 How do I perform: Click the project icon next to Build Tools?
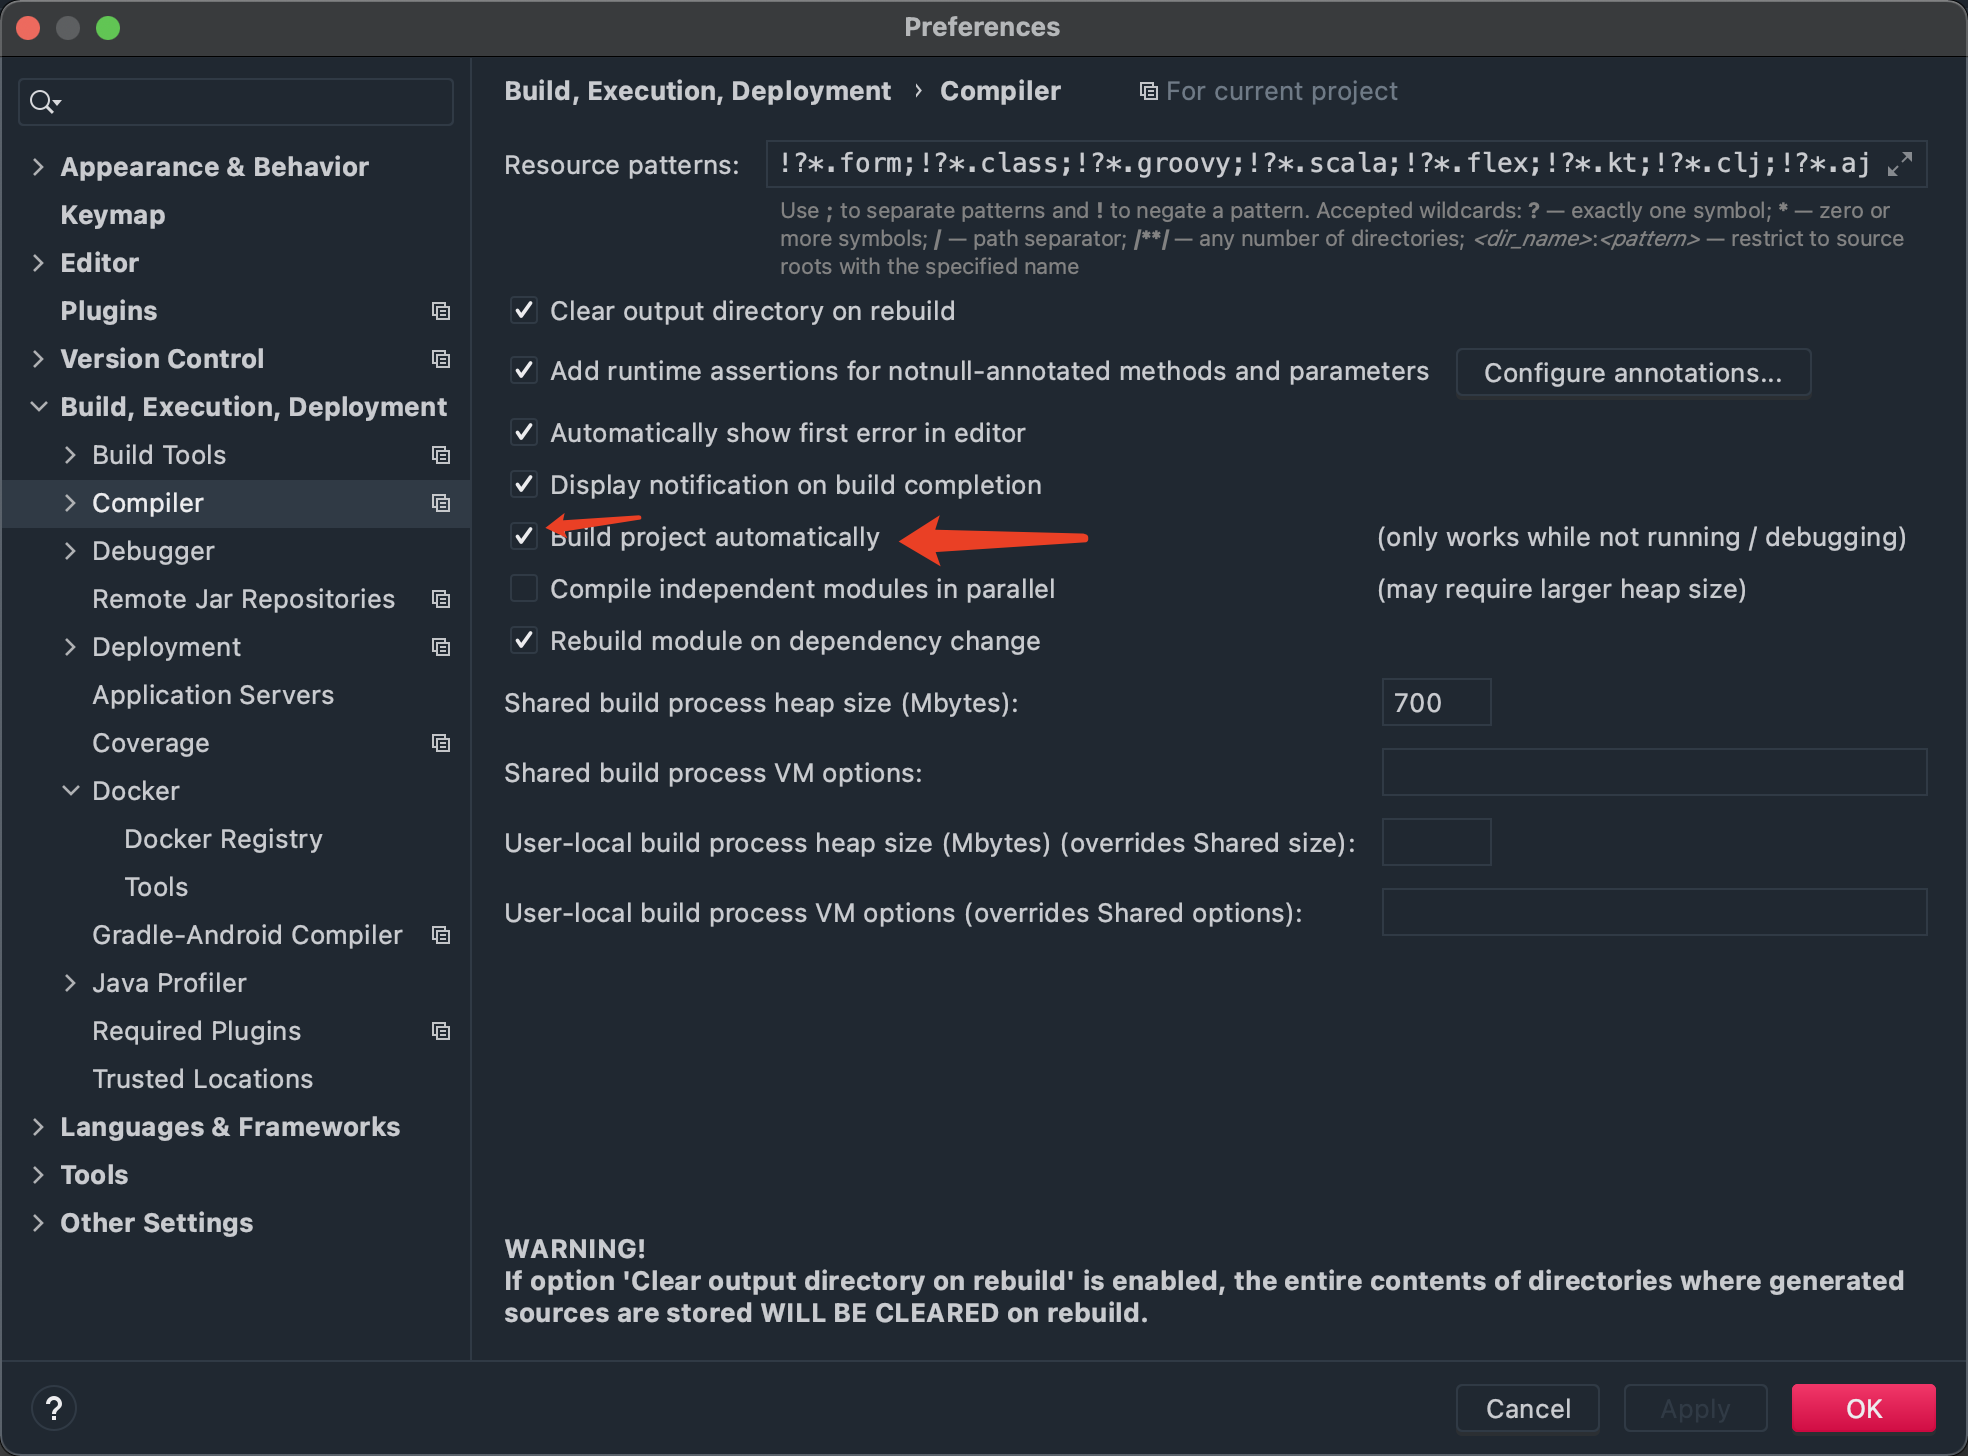click(x=440, y=455)
